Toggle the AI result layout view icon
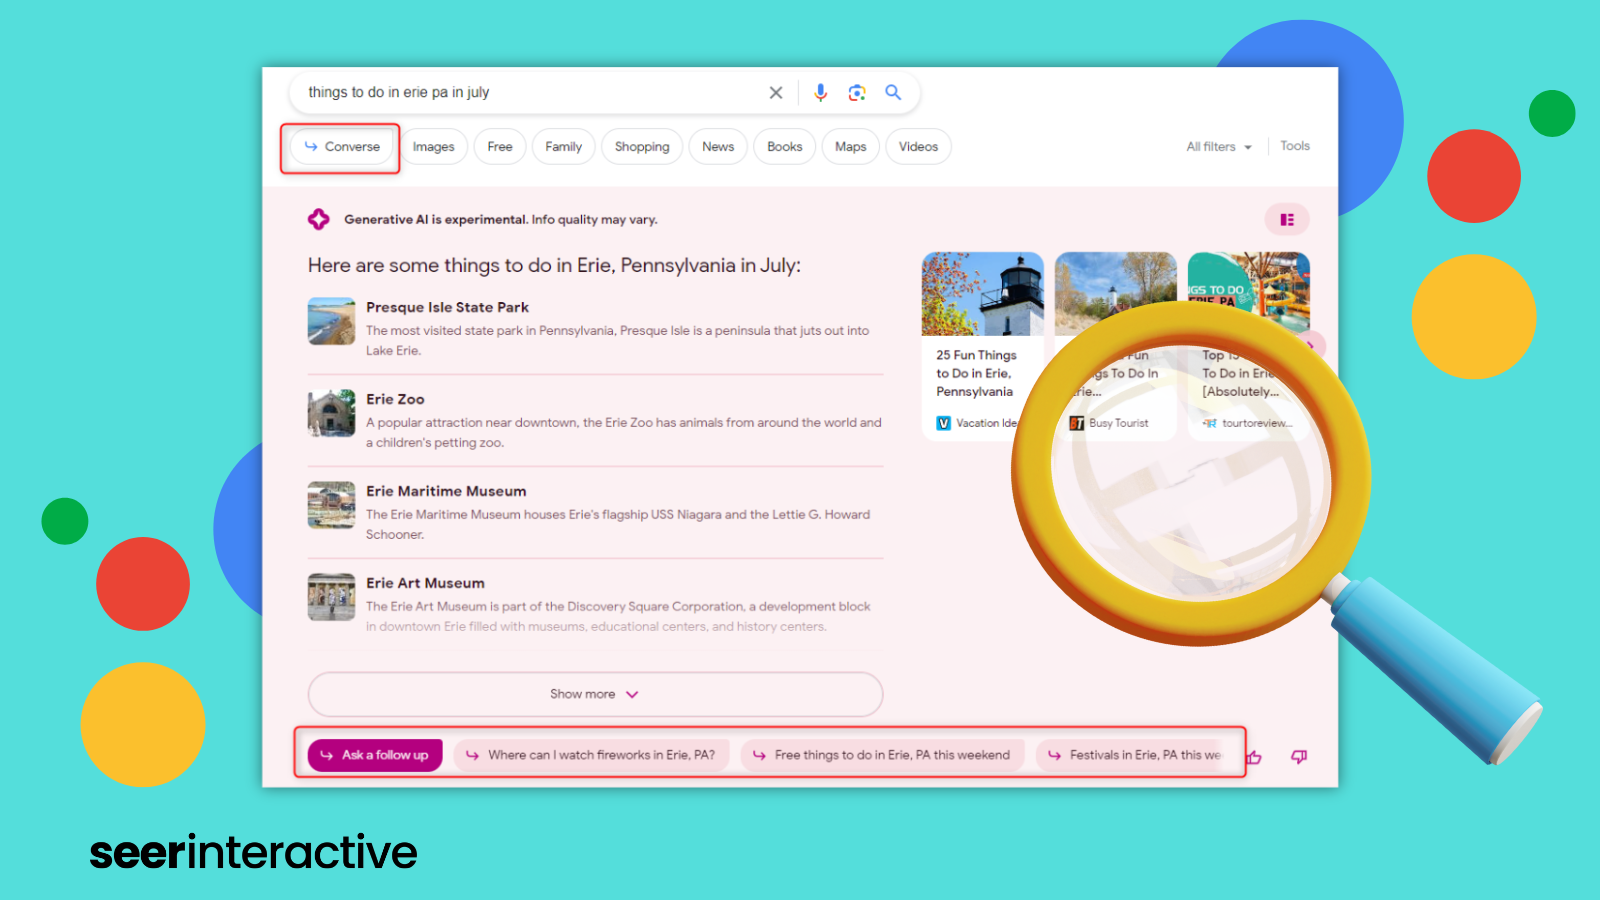The width and height of the screenshot is (1600, 900). coord(1287,220)
